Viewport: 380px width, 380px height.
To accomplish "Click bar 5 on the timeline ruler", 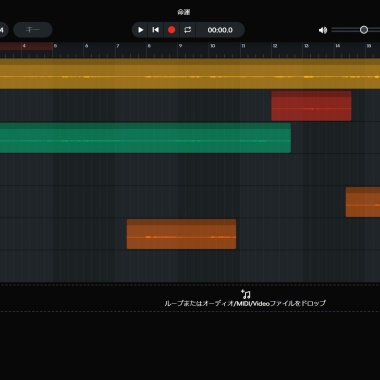I will 55,46.
